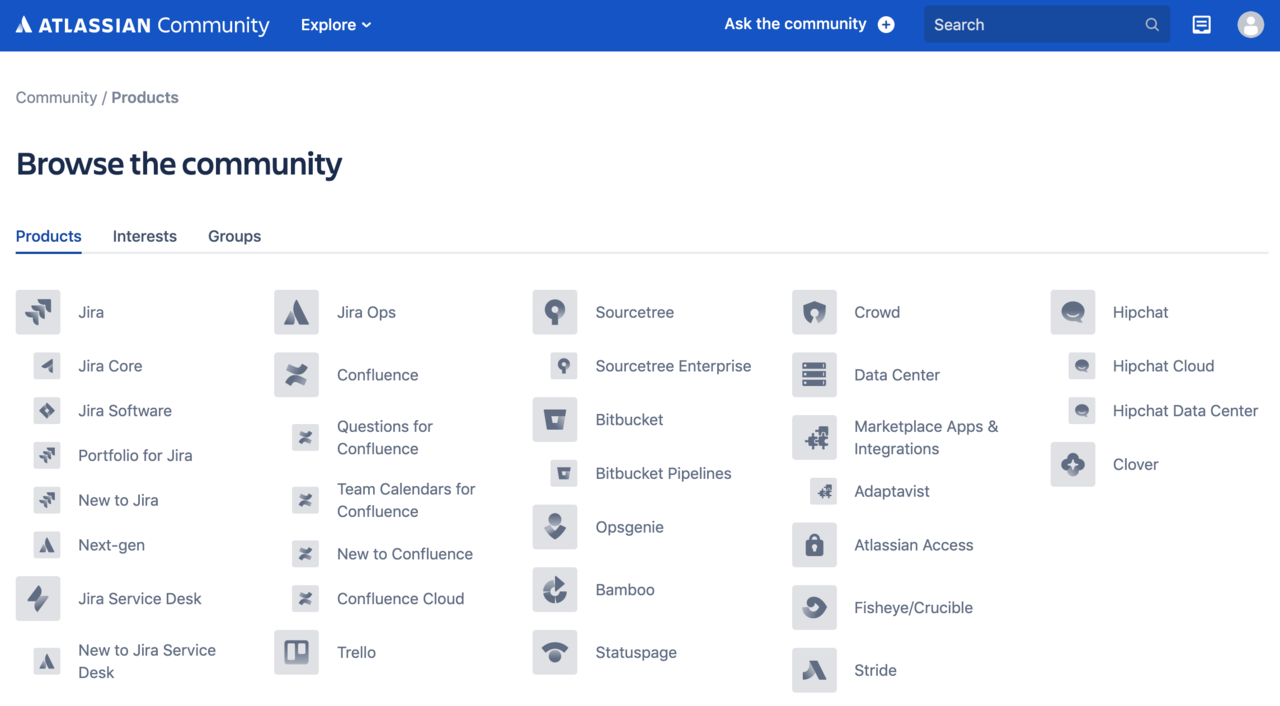The image size is (1280, 706).
Task: Click the Trello board icon
Action: coord(296,652)
